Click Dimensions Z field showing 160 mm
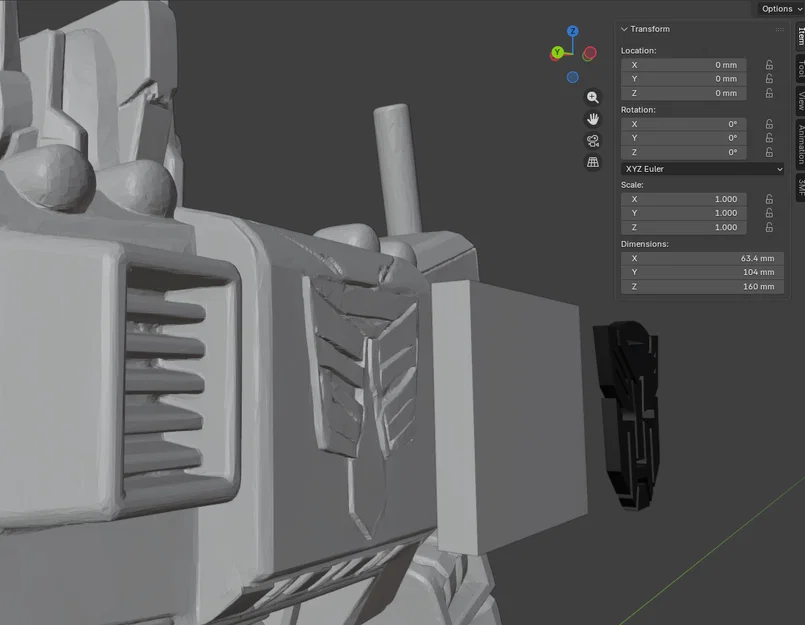This screenshot has height=625, width=805. [x=702, y=287]
